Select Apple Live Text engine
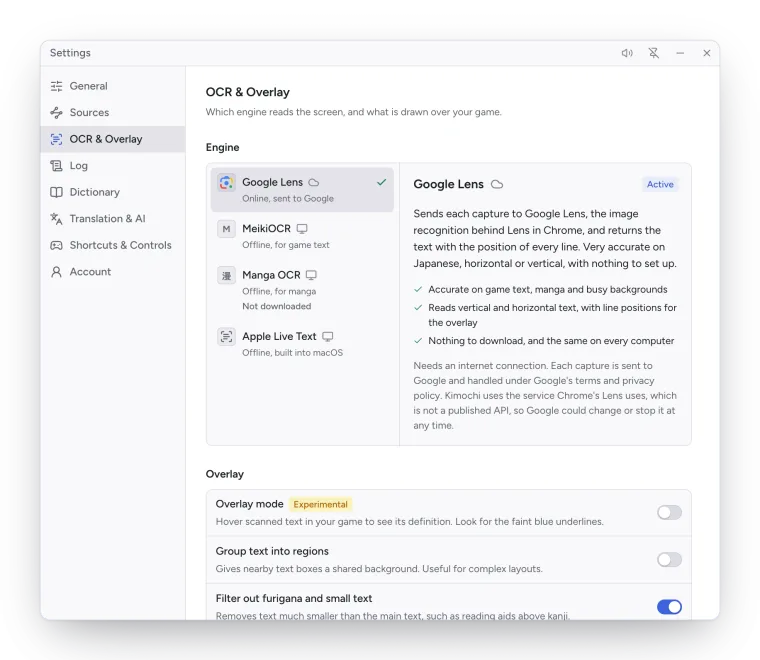The width and height of the screenshot is (760, 660). click(x=302, y=344)
